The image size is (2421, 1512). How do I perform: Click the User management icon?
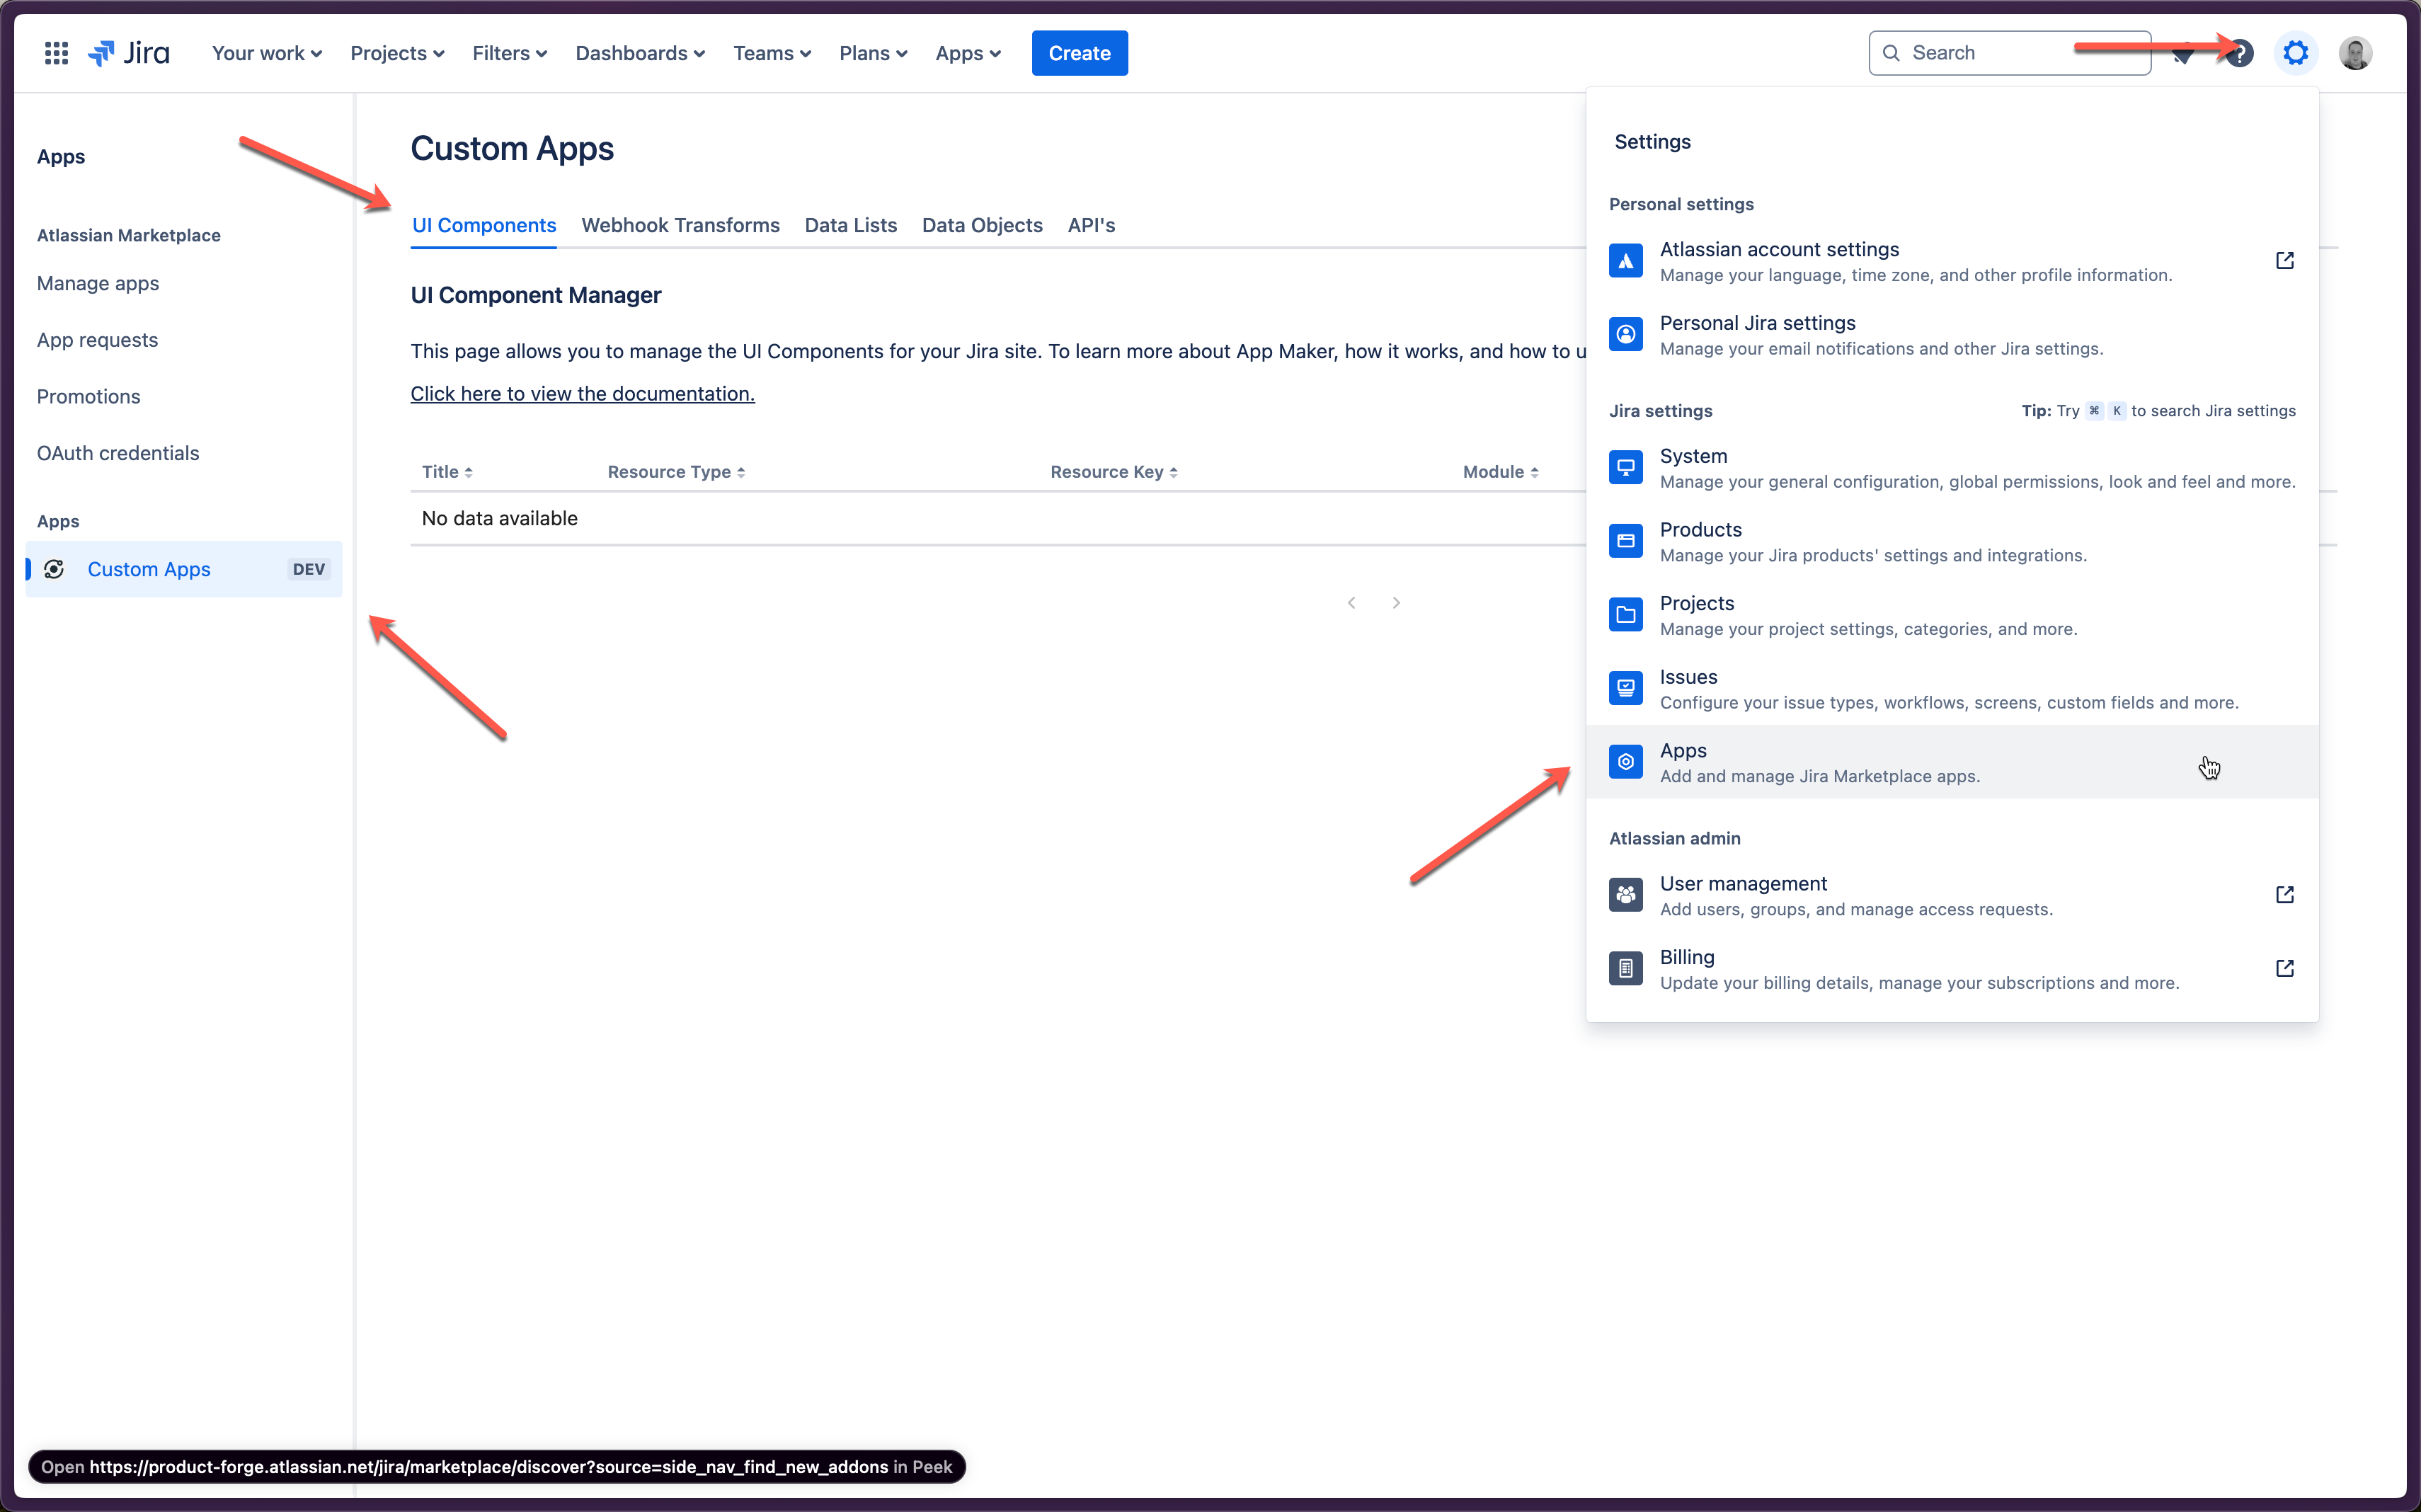tap(1627, 893)
